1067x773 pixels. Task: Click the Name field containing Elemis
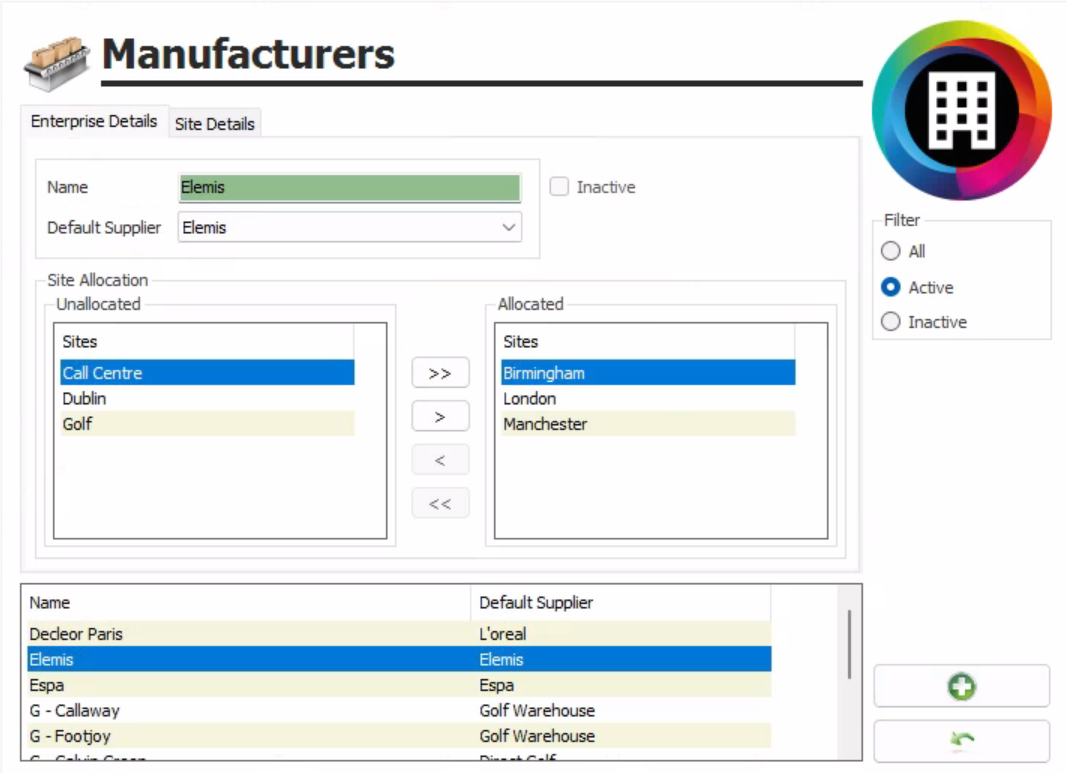click(x=350, y=188)
